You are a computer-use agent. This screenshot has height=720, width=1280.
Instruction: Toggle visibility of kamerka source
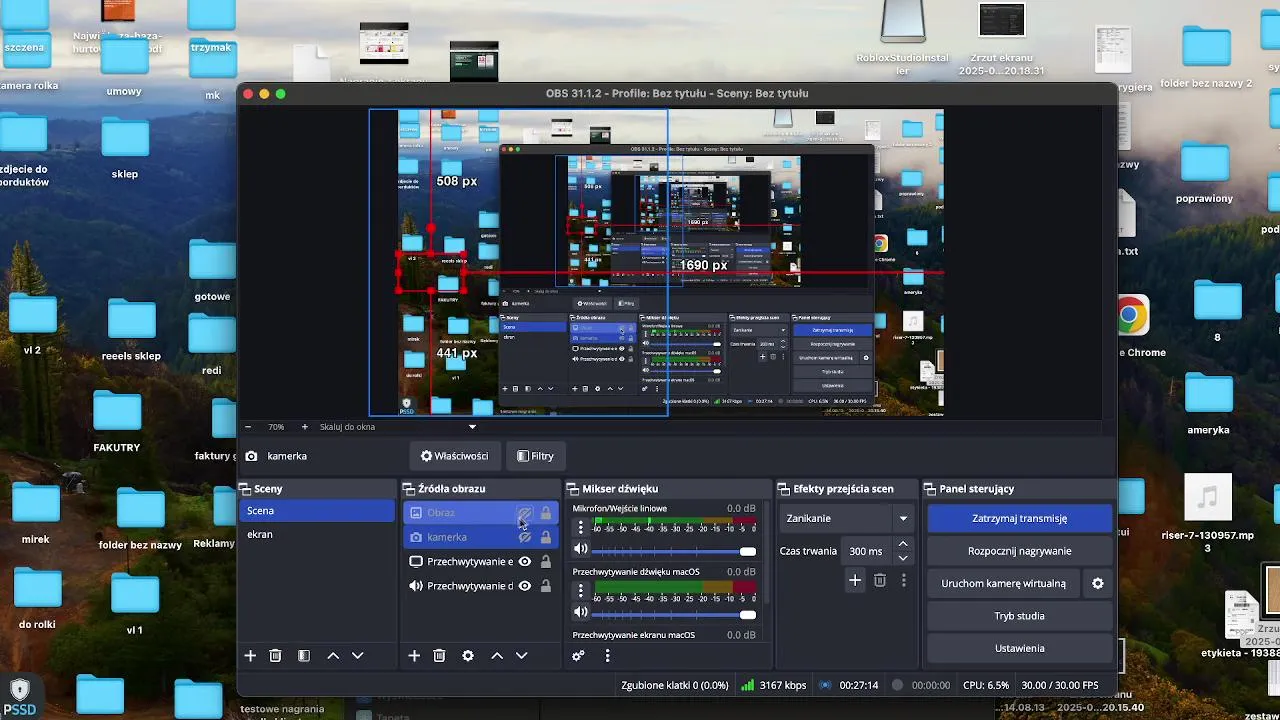click(x=524, y=537)
